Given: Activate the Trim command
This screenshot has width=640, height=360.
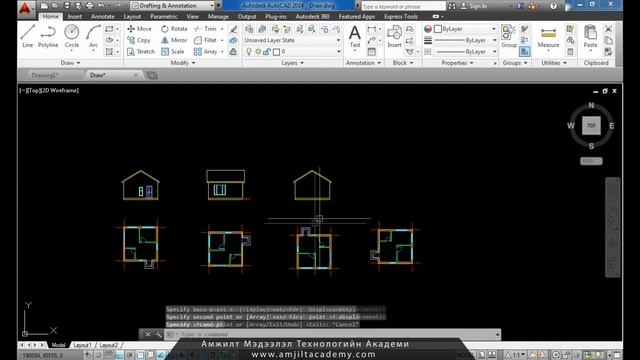Looking at the screenshot, I should pos(206,29).
